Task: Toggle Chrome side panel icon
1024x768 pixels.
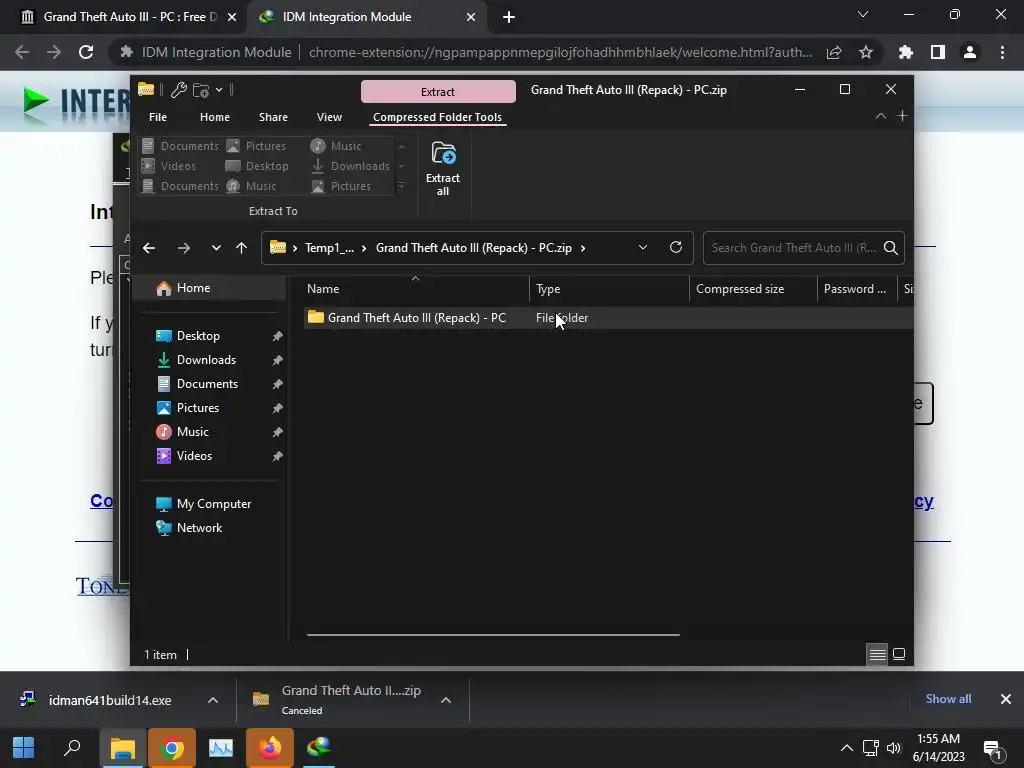Action: click(938, 52)
